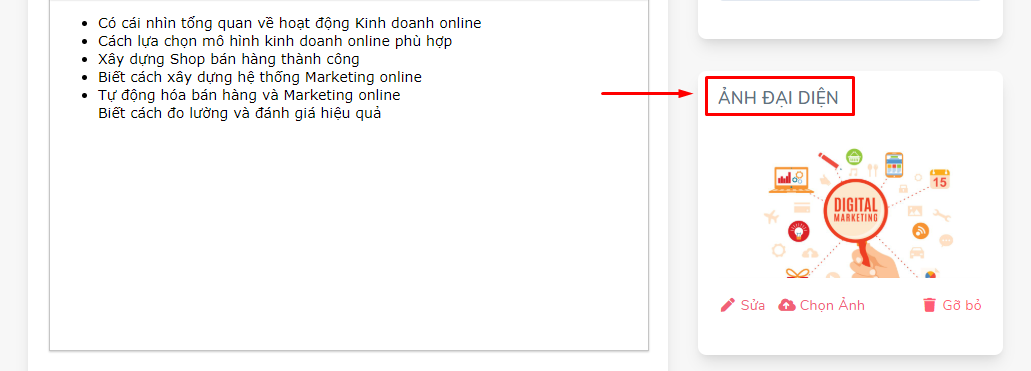The height and width of the screenshot is (371, 1031).
Task: Choose the Chọn Ảnh upload link
Action: [821, 305]
